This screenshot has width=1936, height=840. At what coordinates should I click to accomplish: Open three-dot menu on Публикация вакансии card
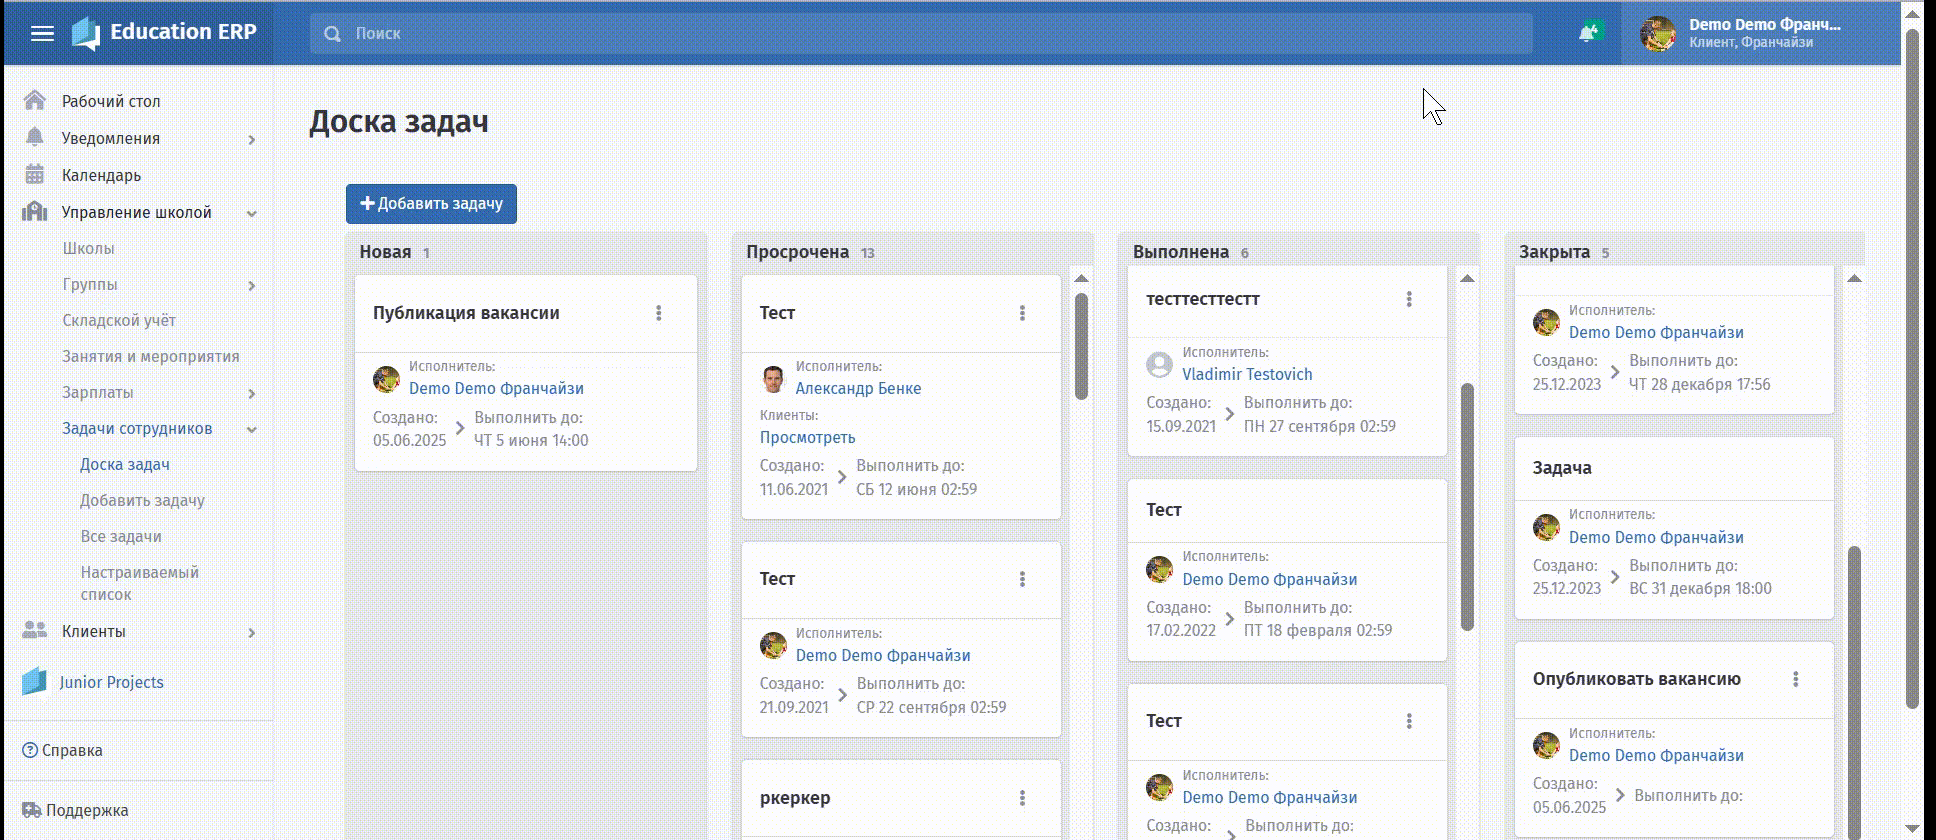pyautogui.click(x=659, y=313)
